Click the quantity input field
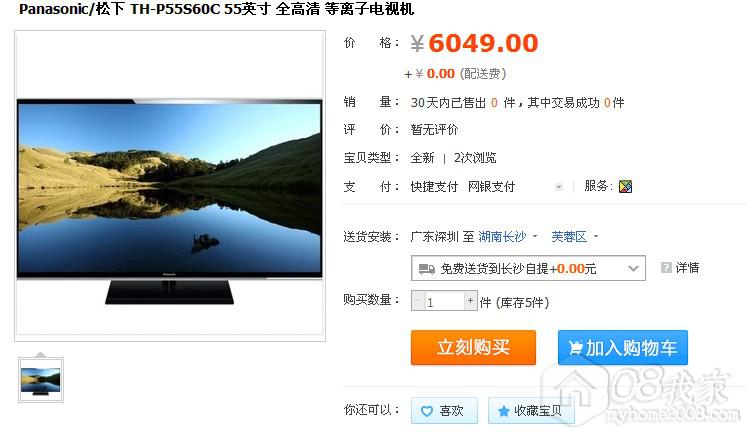This screenshot has width=747, height=432. tap(444, 301)
